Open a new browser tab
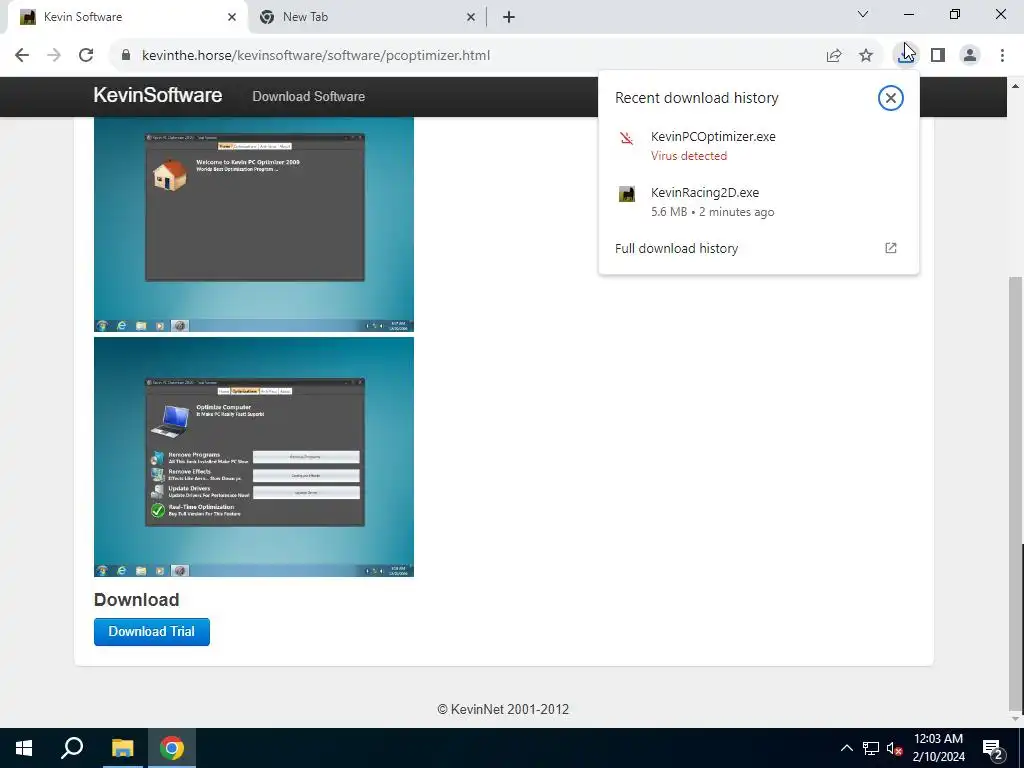 coord(509,17)
